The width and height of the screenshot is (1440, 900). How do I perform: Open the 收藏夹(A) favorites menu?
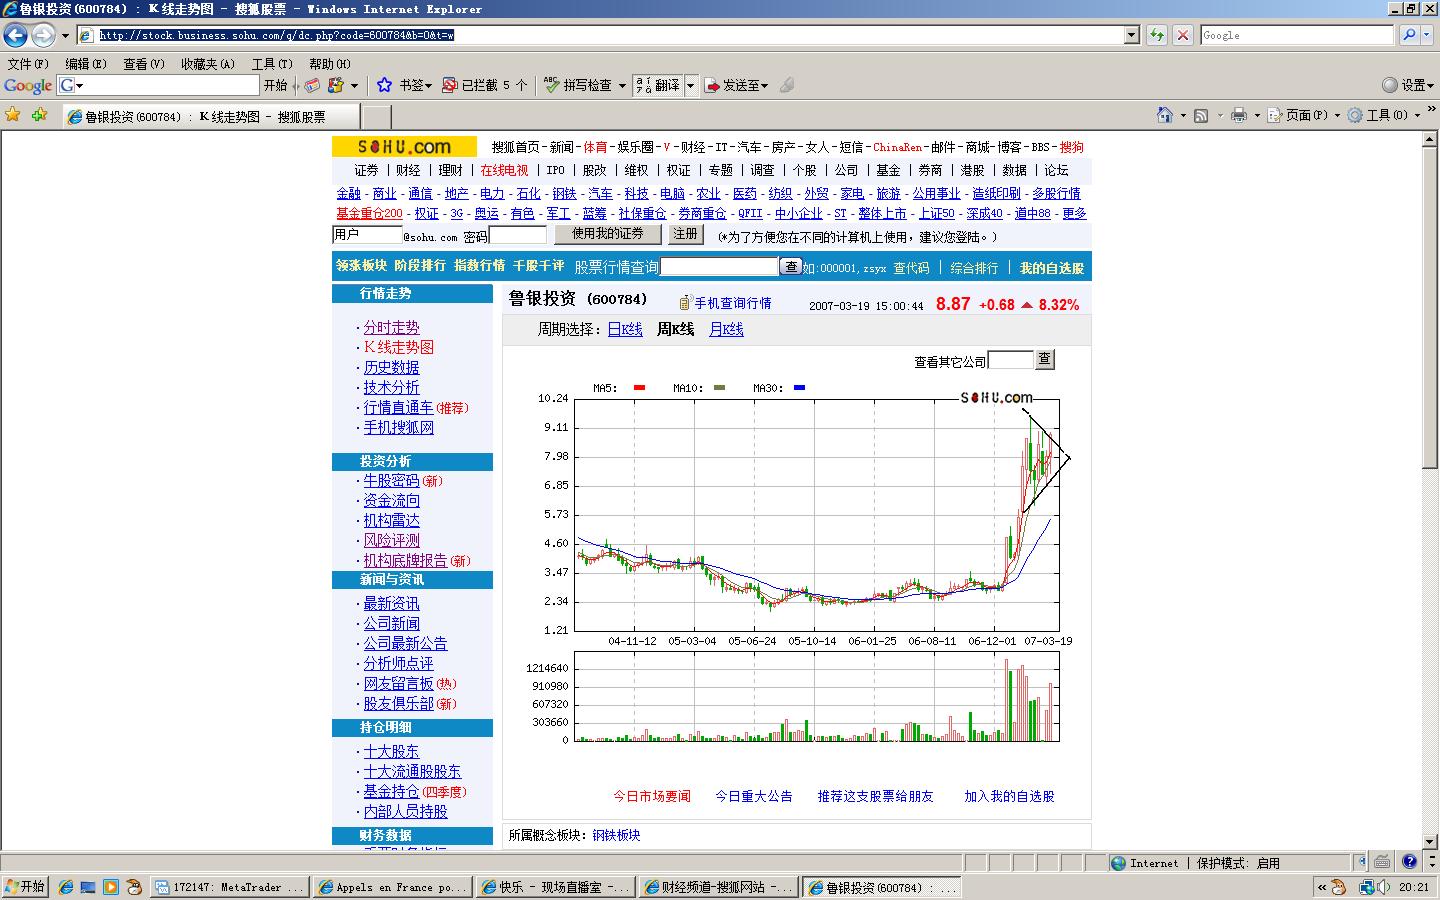pos(208,63)
